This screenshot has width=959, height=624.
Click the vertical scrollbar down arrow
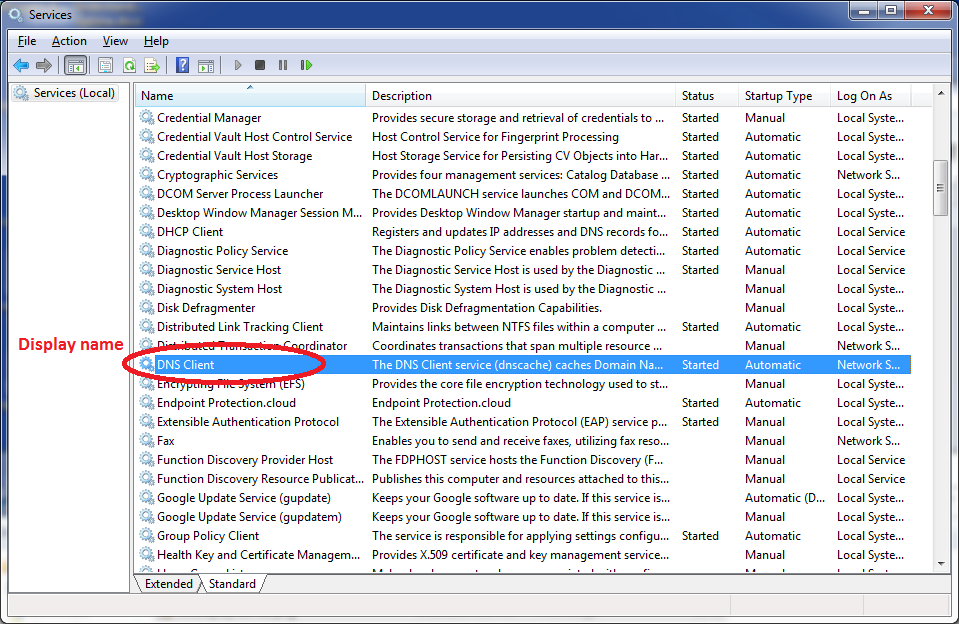(x=940, y=564)
